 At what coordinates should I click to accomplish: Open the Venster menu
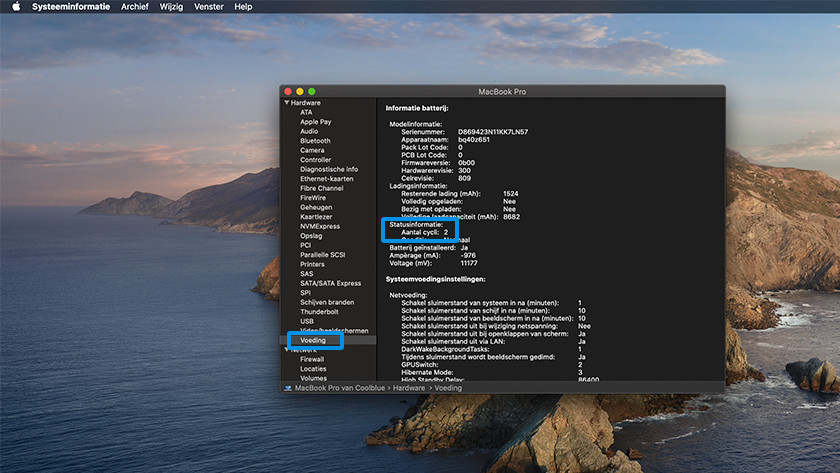click(x=209, y=7)
